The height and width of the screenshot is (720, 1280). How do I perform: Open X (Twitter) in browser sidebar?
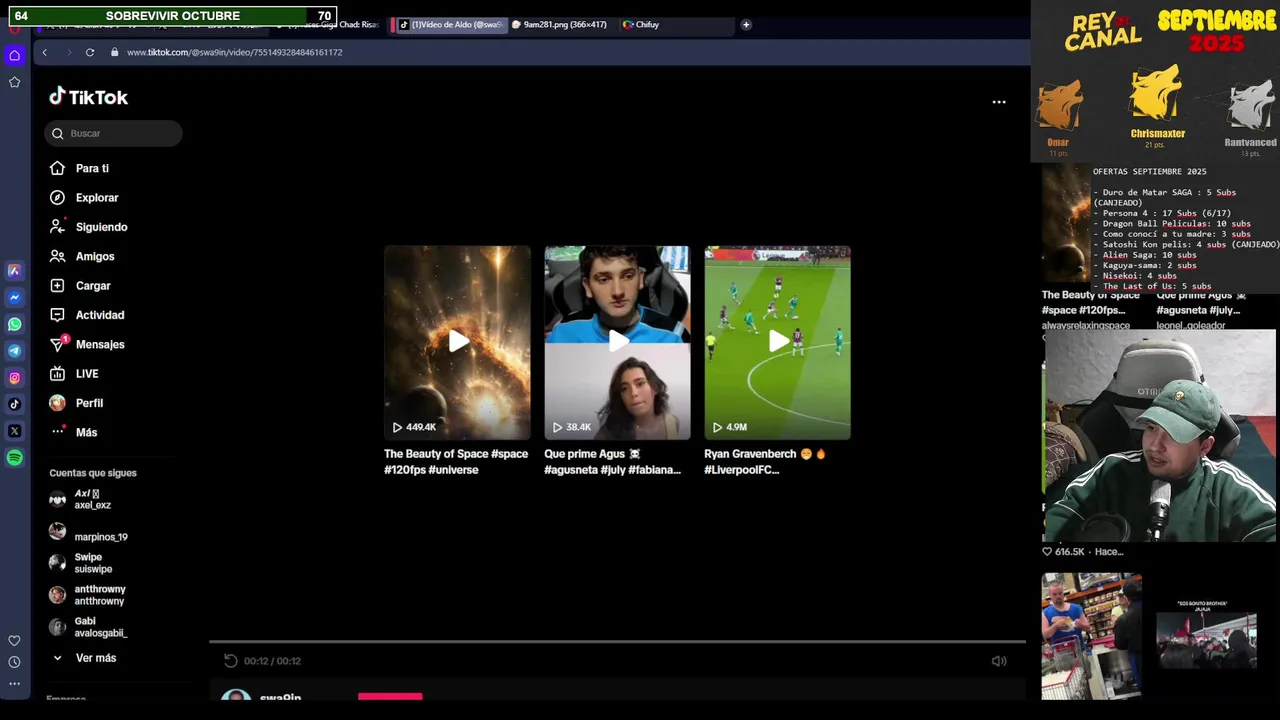[x=14, y=431]
